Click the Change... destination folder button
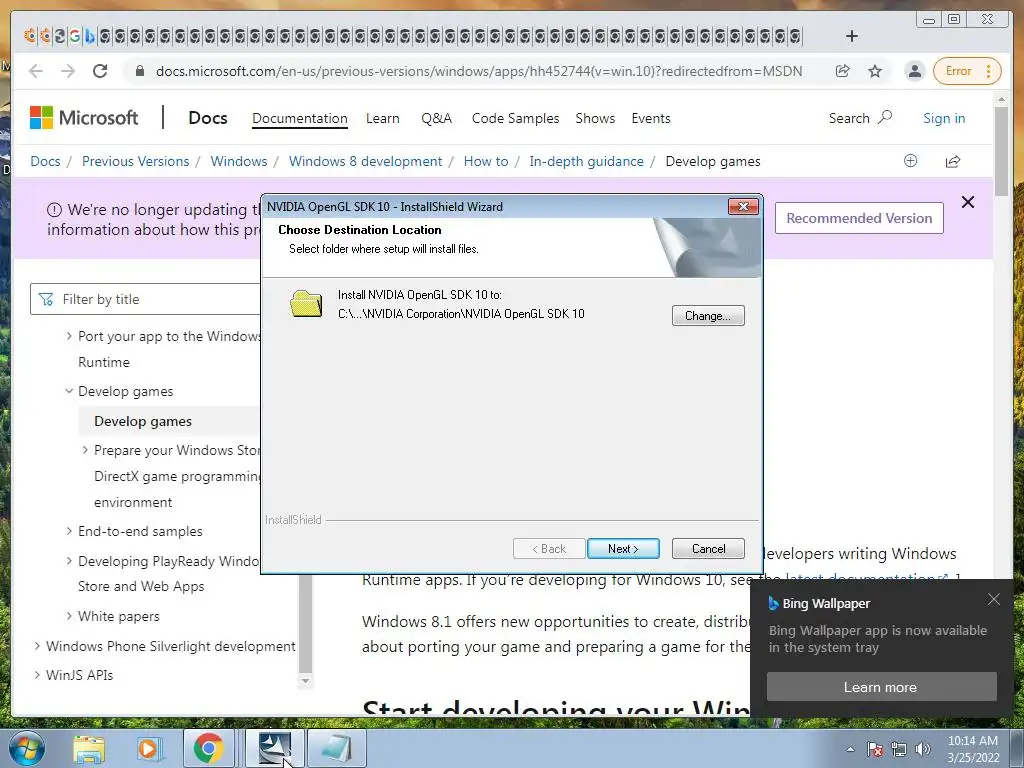 click(x=708, y=315)
